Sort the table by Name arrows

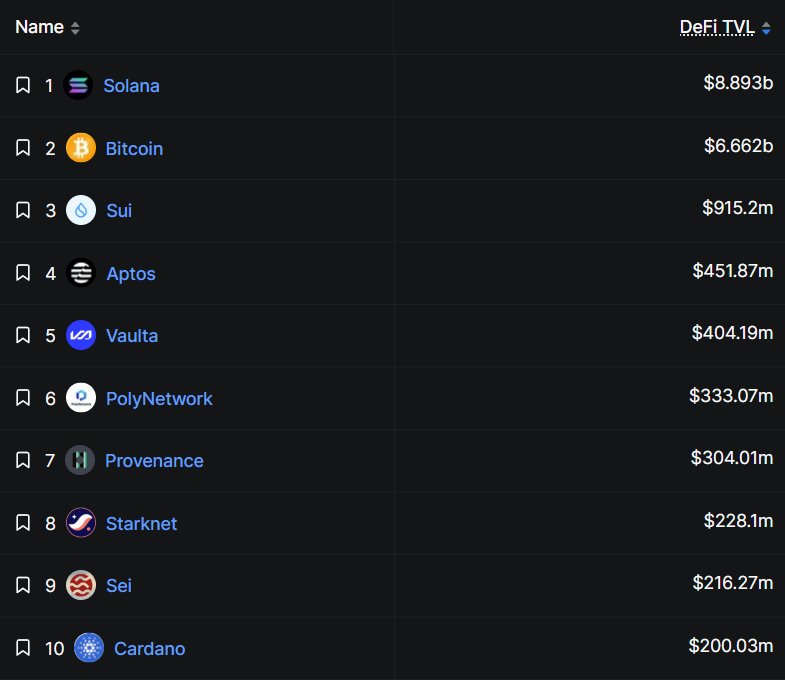(x=75, y=28)
